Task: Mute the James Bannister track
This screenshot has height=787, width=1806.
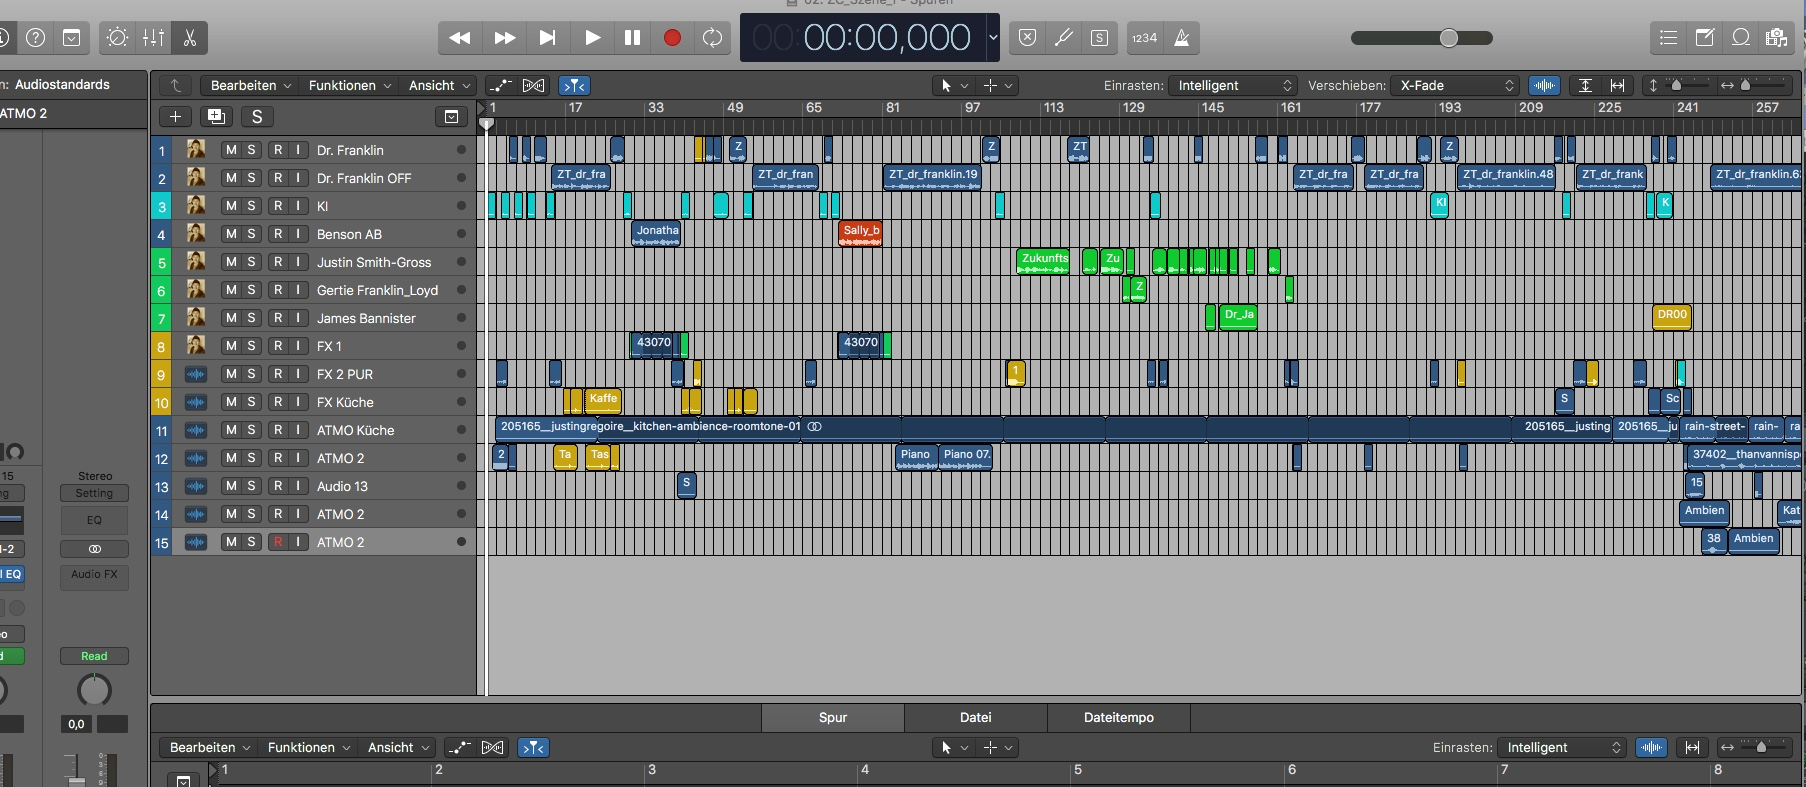Action: (x=231, y=318)
